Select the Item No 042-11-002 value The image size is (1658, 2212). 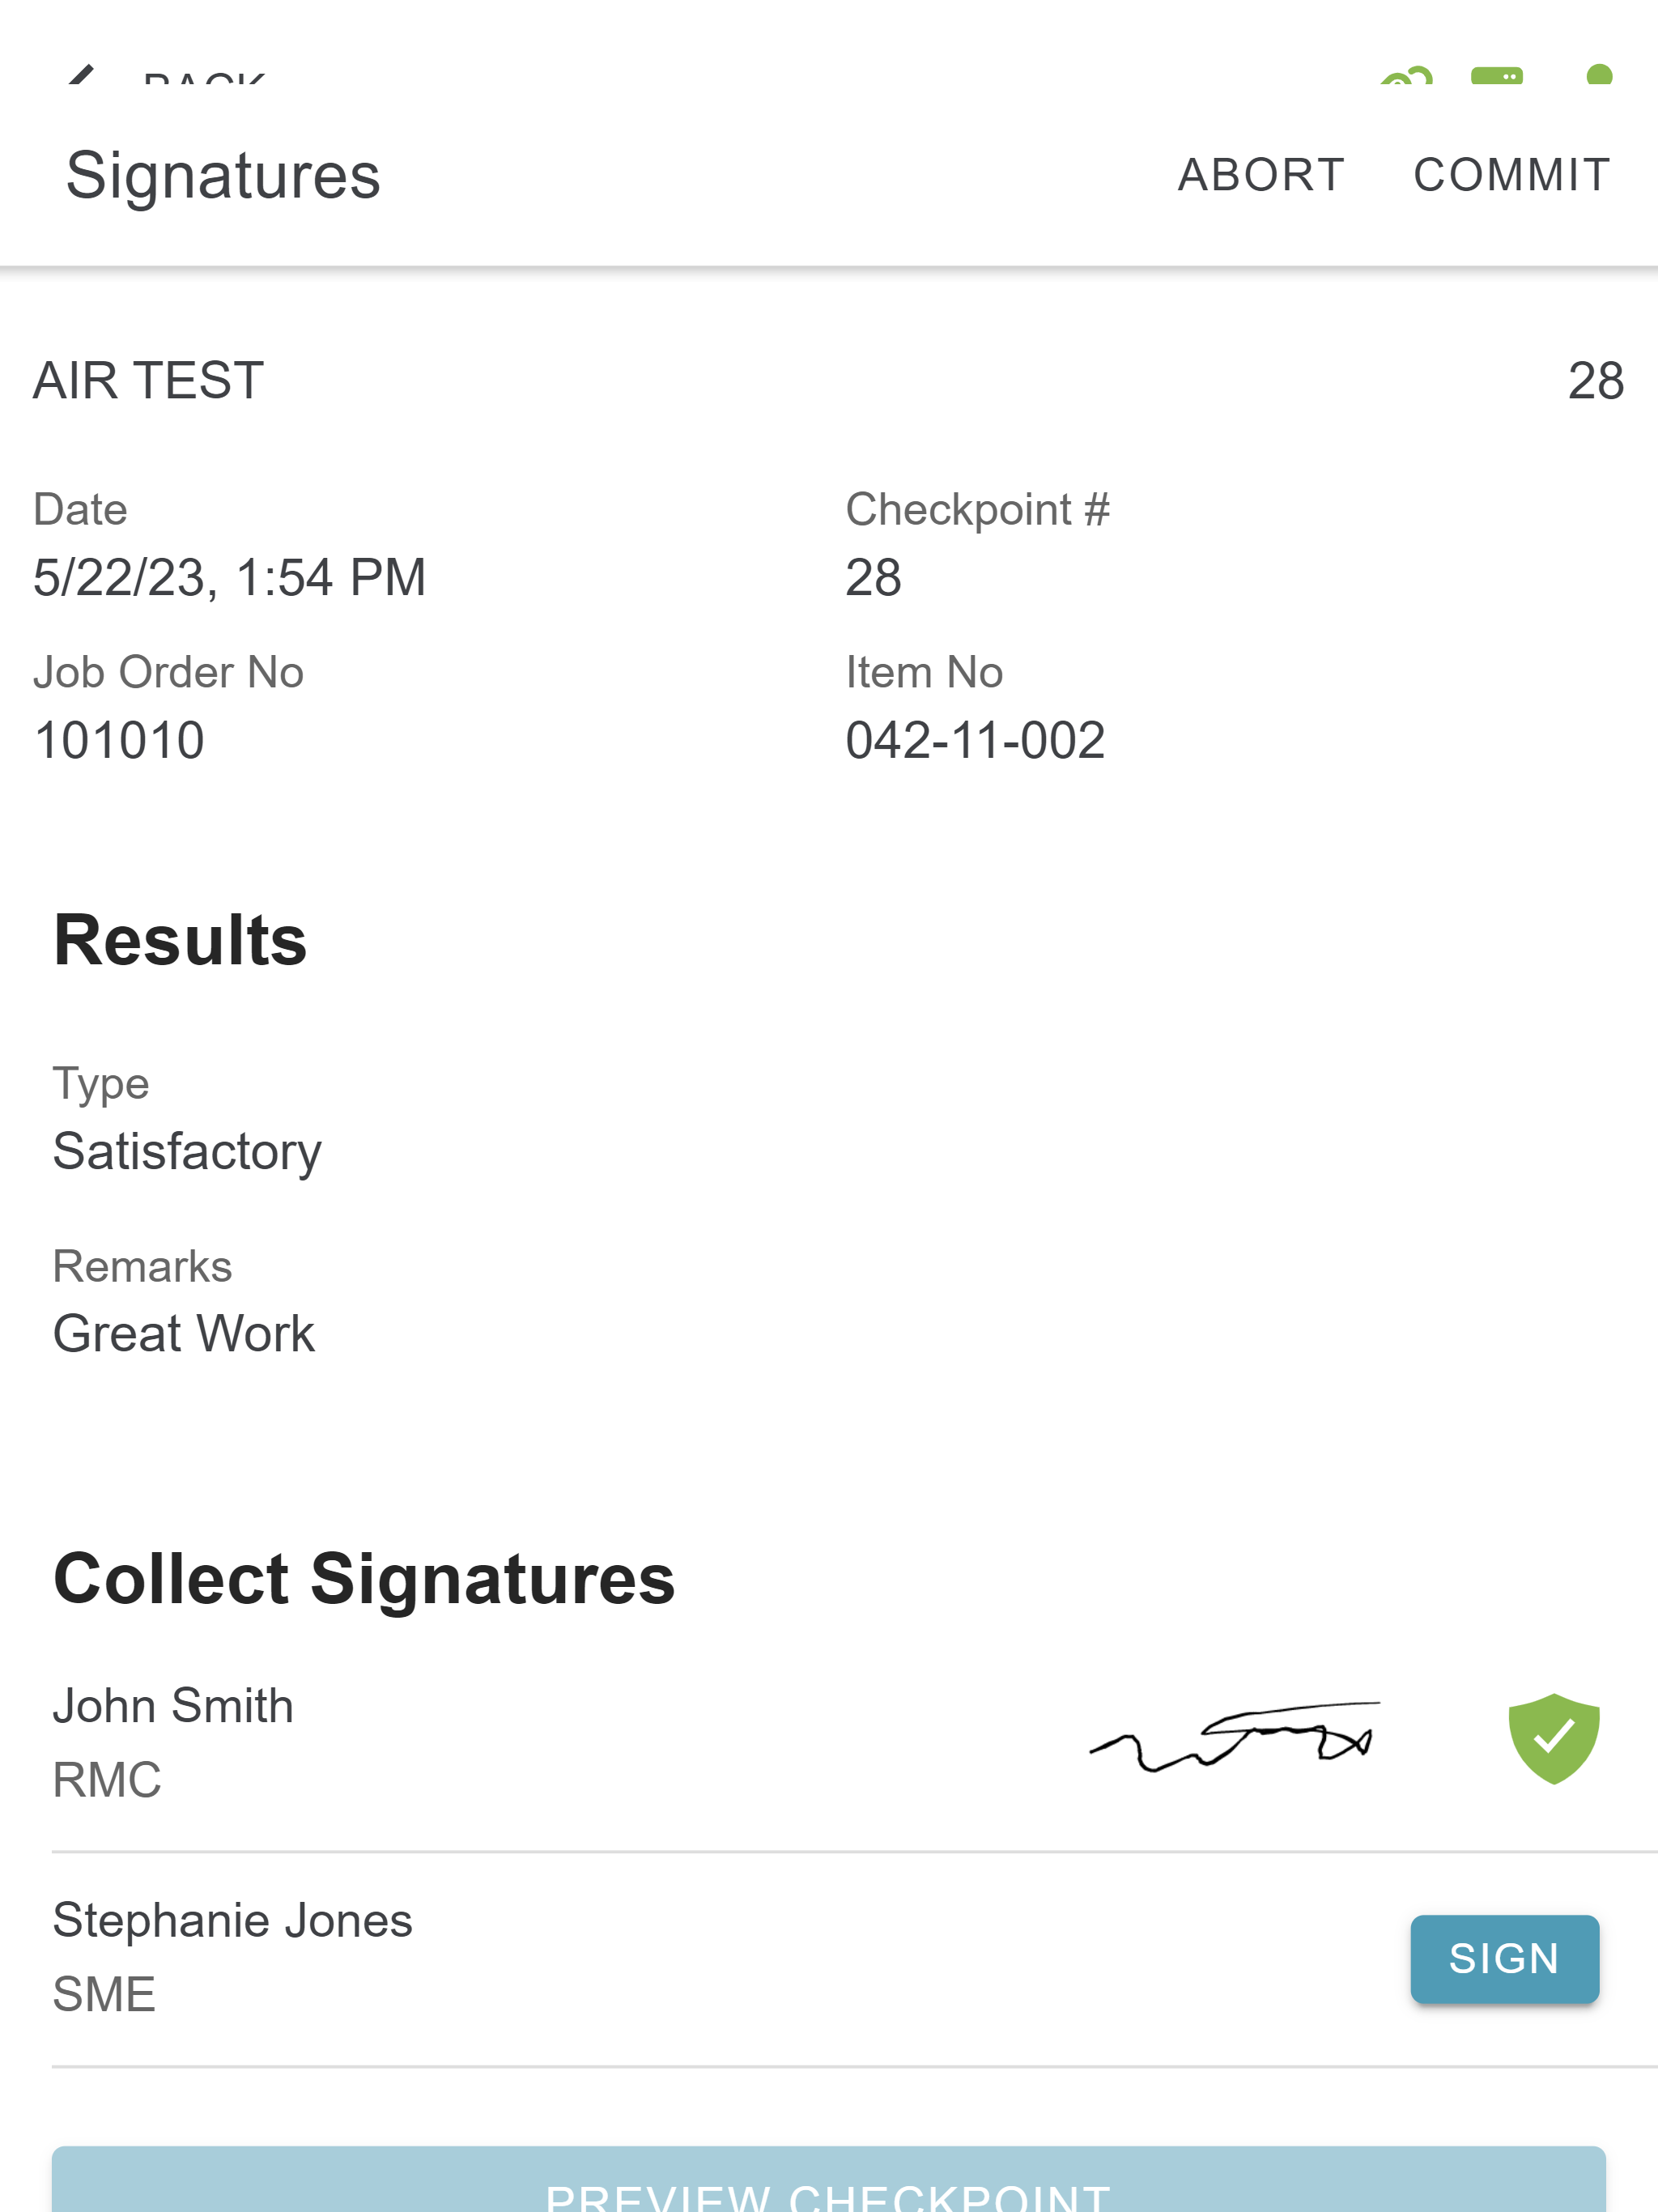pyautogui.click(x=975, y=741)
